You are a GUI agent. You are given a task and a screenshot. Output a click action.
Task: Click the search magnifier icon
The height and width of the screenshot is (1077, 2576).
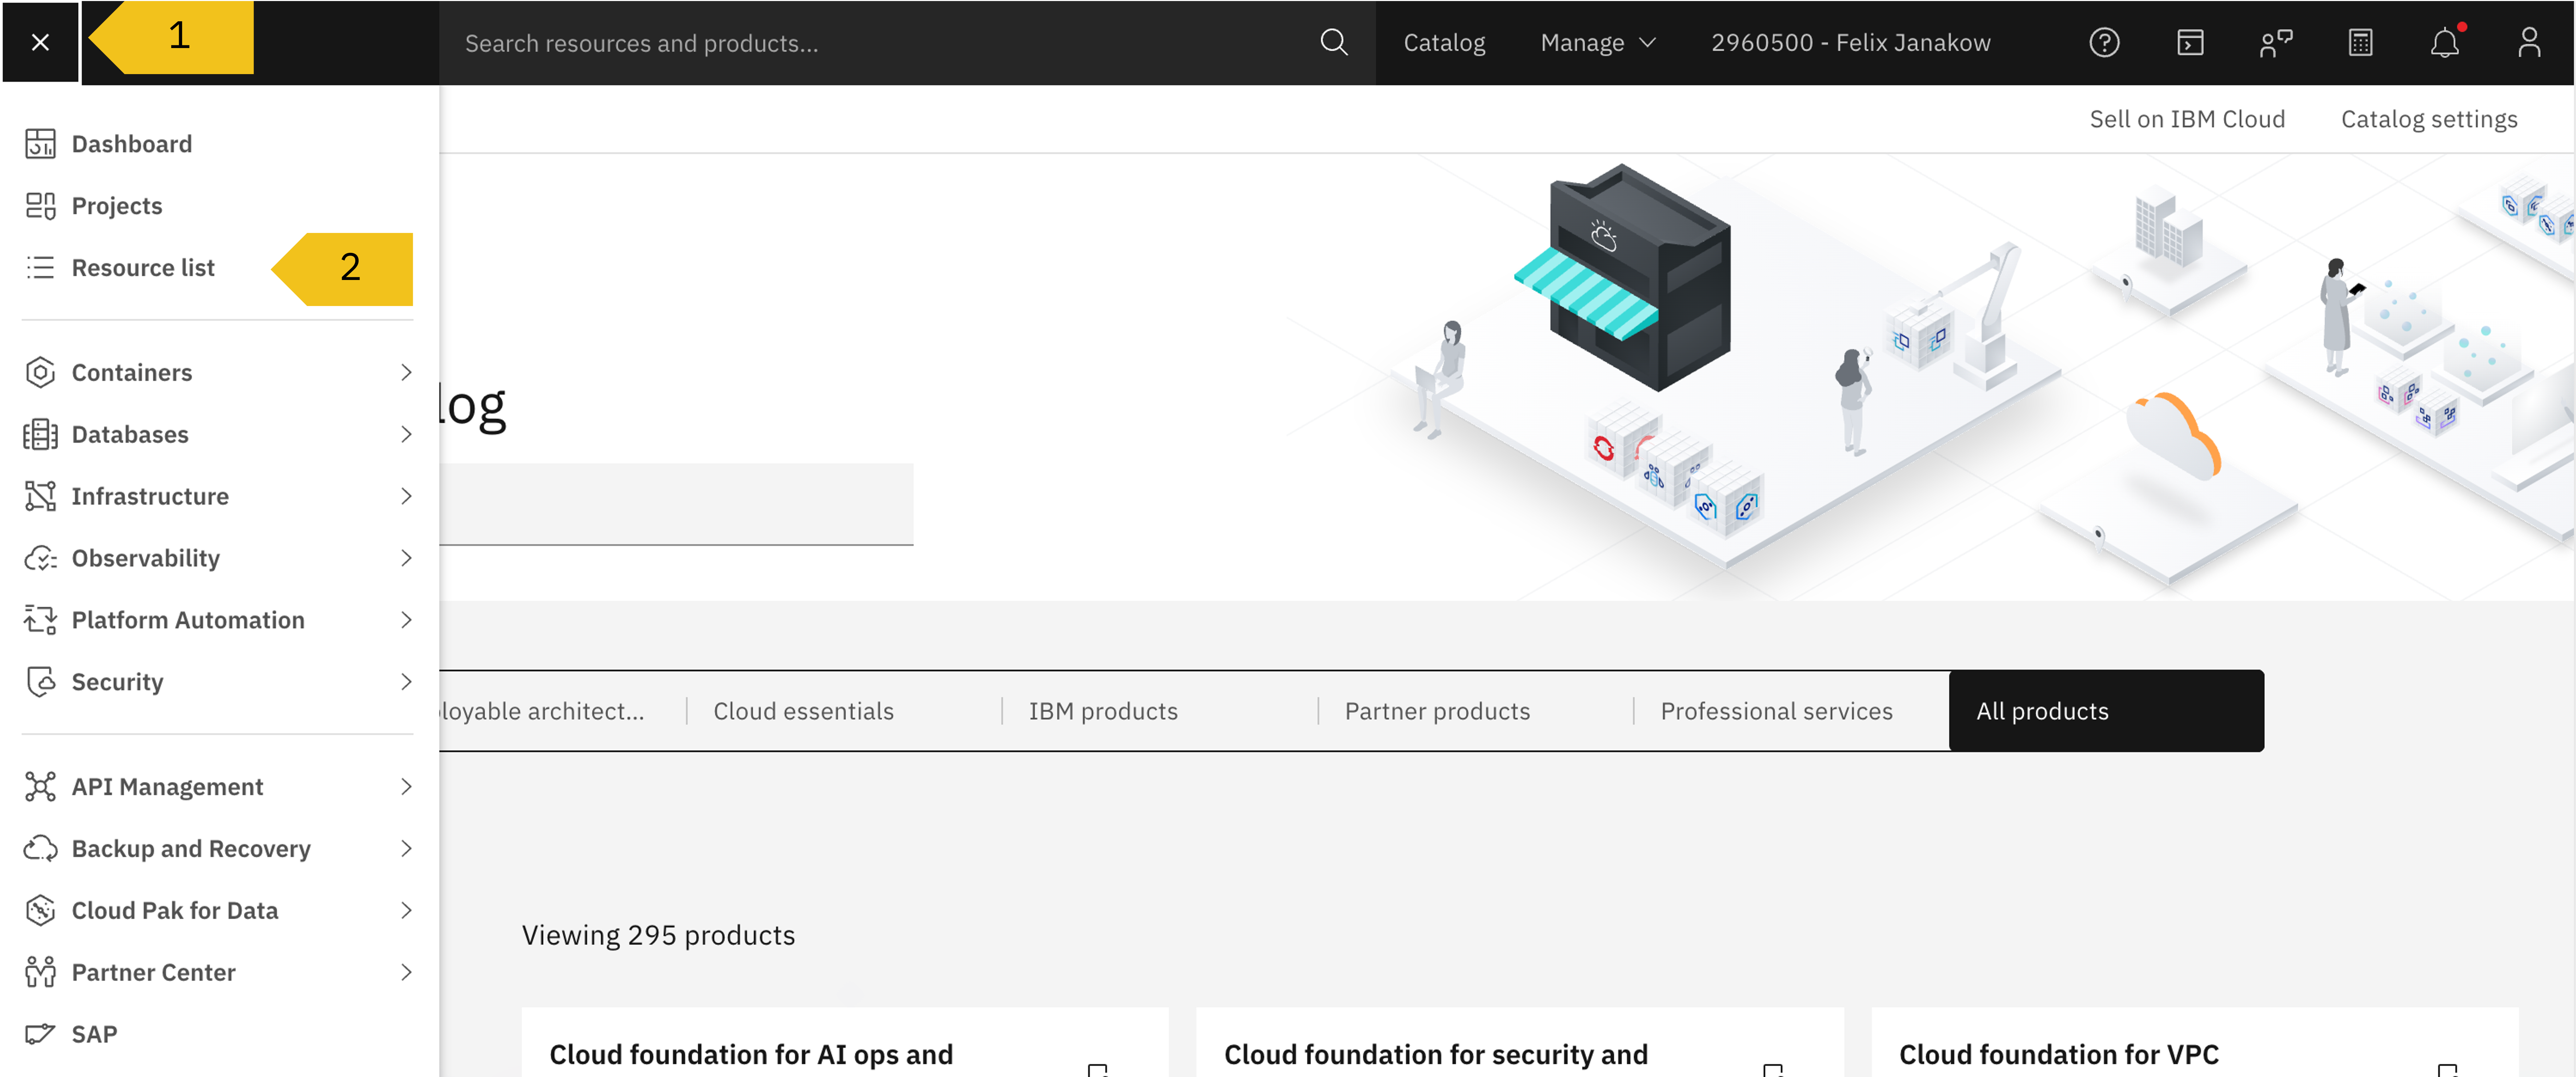(x=1333, y=43)
